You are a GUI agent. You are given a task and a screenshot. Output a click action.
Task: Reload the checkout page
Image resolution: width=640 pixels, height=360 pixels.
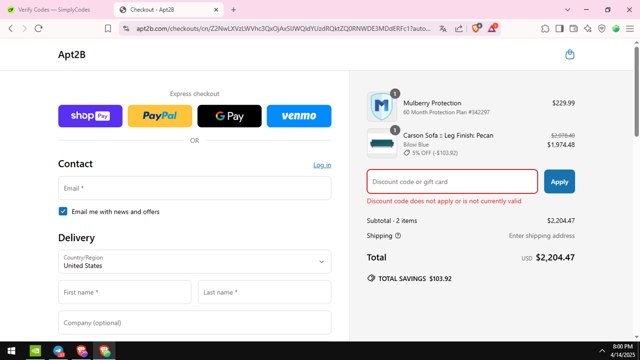point(38,29)
